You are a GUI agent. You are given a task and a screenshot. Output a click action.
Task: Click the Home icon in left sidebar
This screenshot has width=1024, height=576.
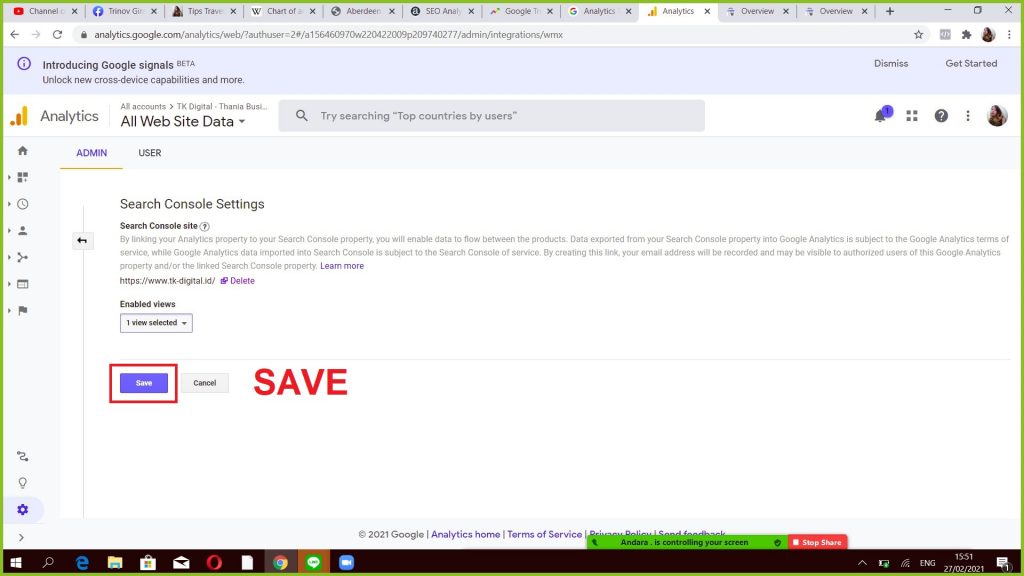click(x=22, y=151)
